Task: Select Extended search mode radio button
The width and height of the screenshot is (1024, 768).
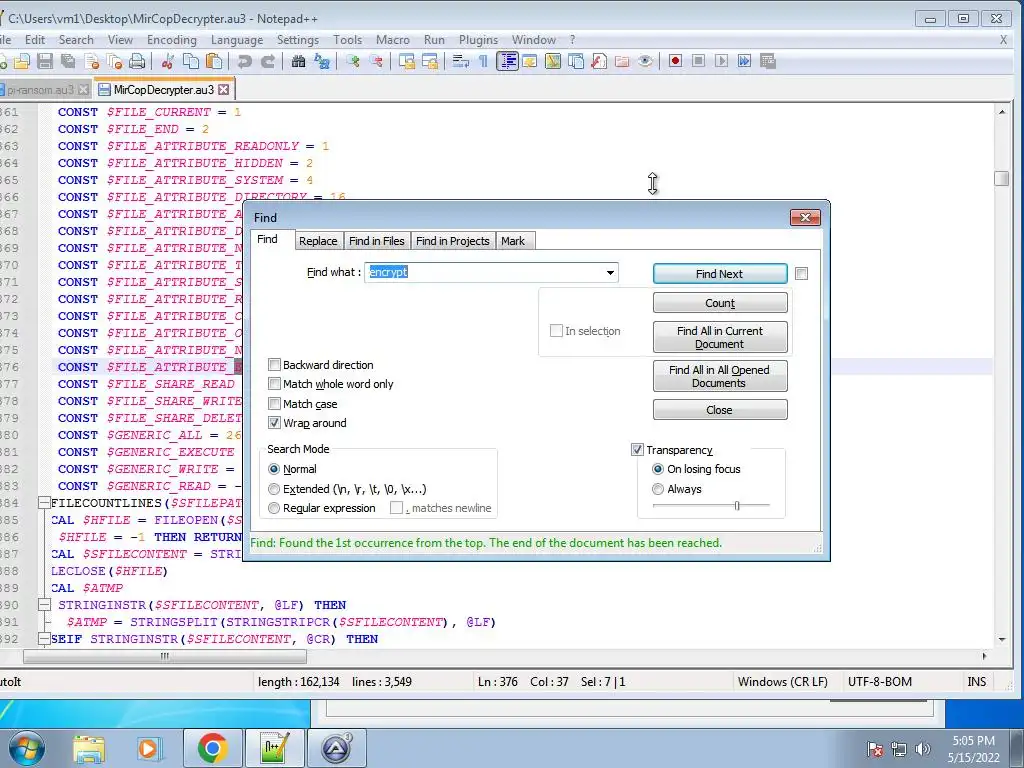Action: coord(274,488)
